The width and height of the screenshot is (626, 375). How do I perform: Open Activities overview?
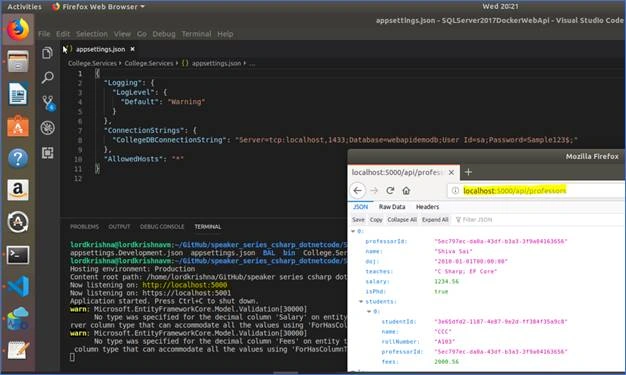[x=24, y=6]
